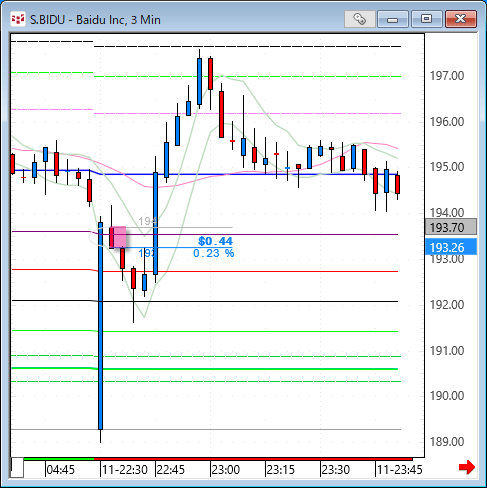
Task: Close the S.BIDU chart window
Action: click(x=461, y=19)
